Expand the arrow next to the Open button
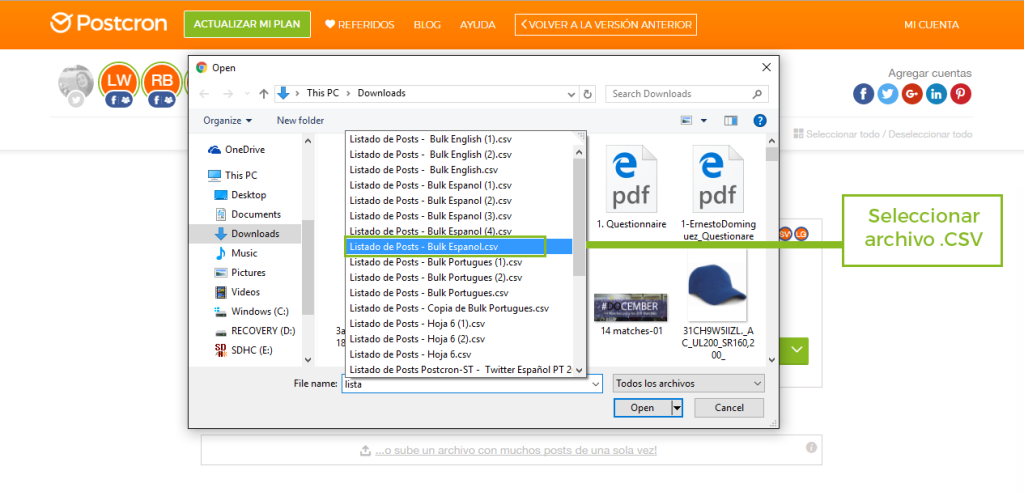 677,408
